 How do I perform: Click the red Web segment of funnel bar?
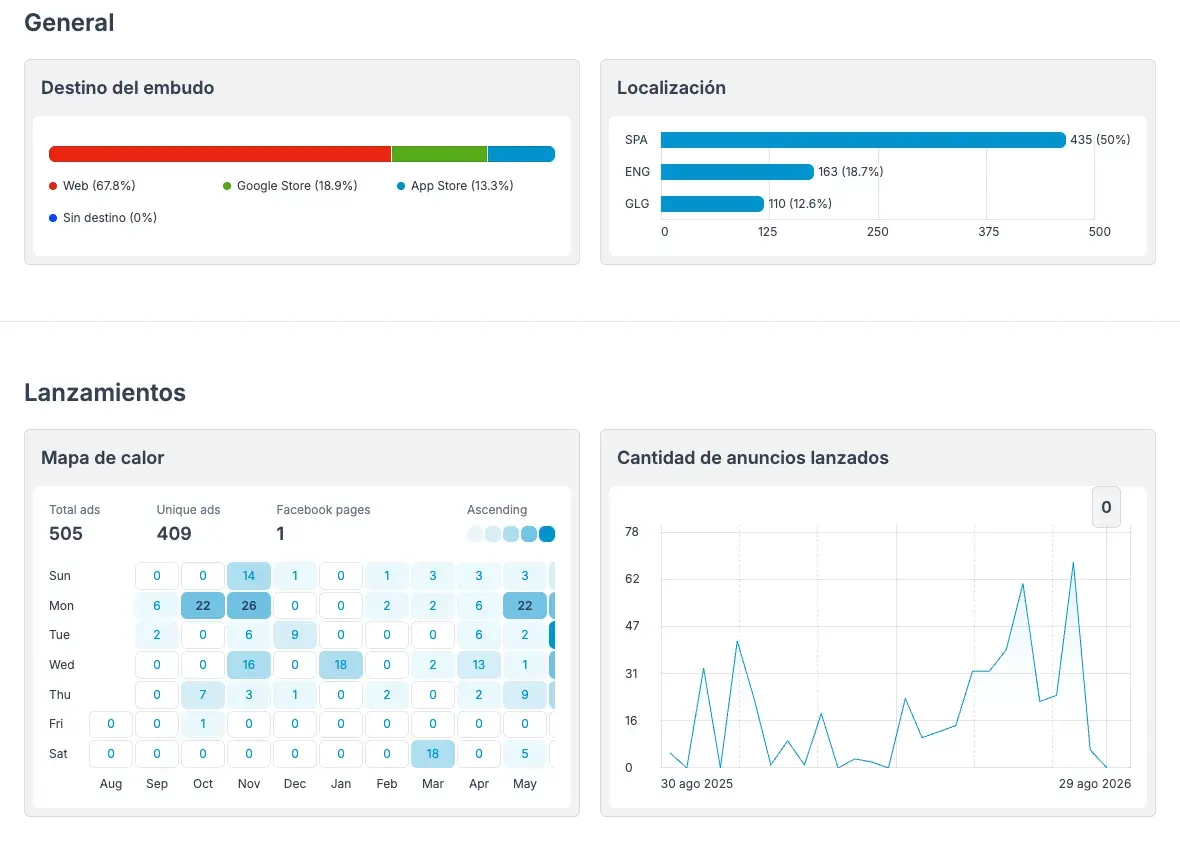click(220, 154)
